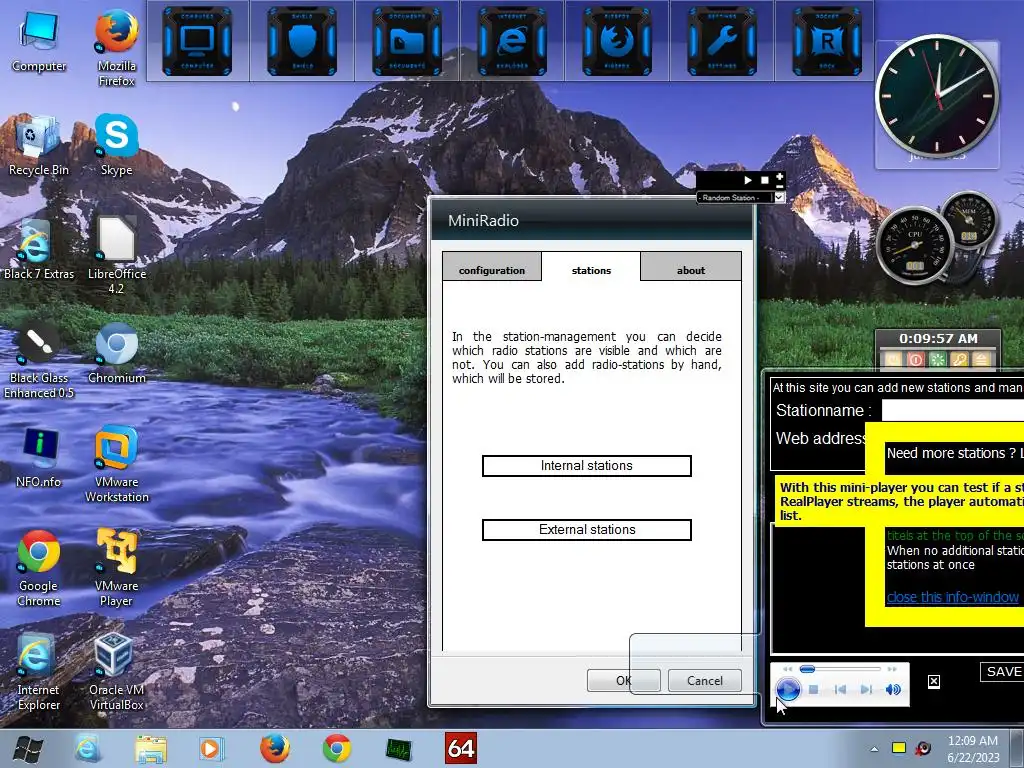Click the key lock icon in clock gadget

tap(959, 360)
